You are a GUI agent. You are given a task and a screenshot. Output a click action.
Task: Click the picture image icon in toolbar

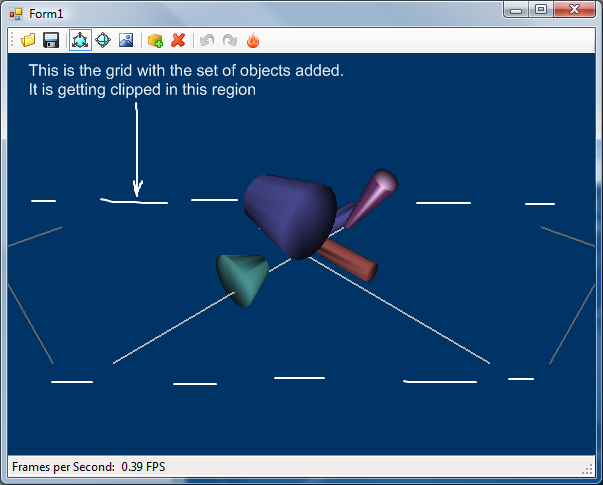coord(126,40)
